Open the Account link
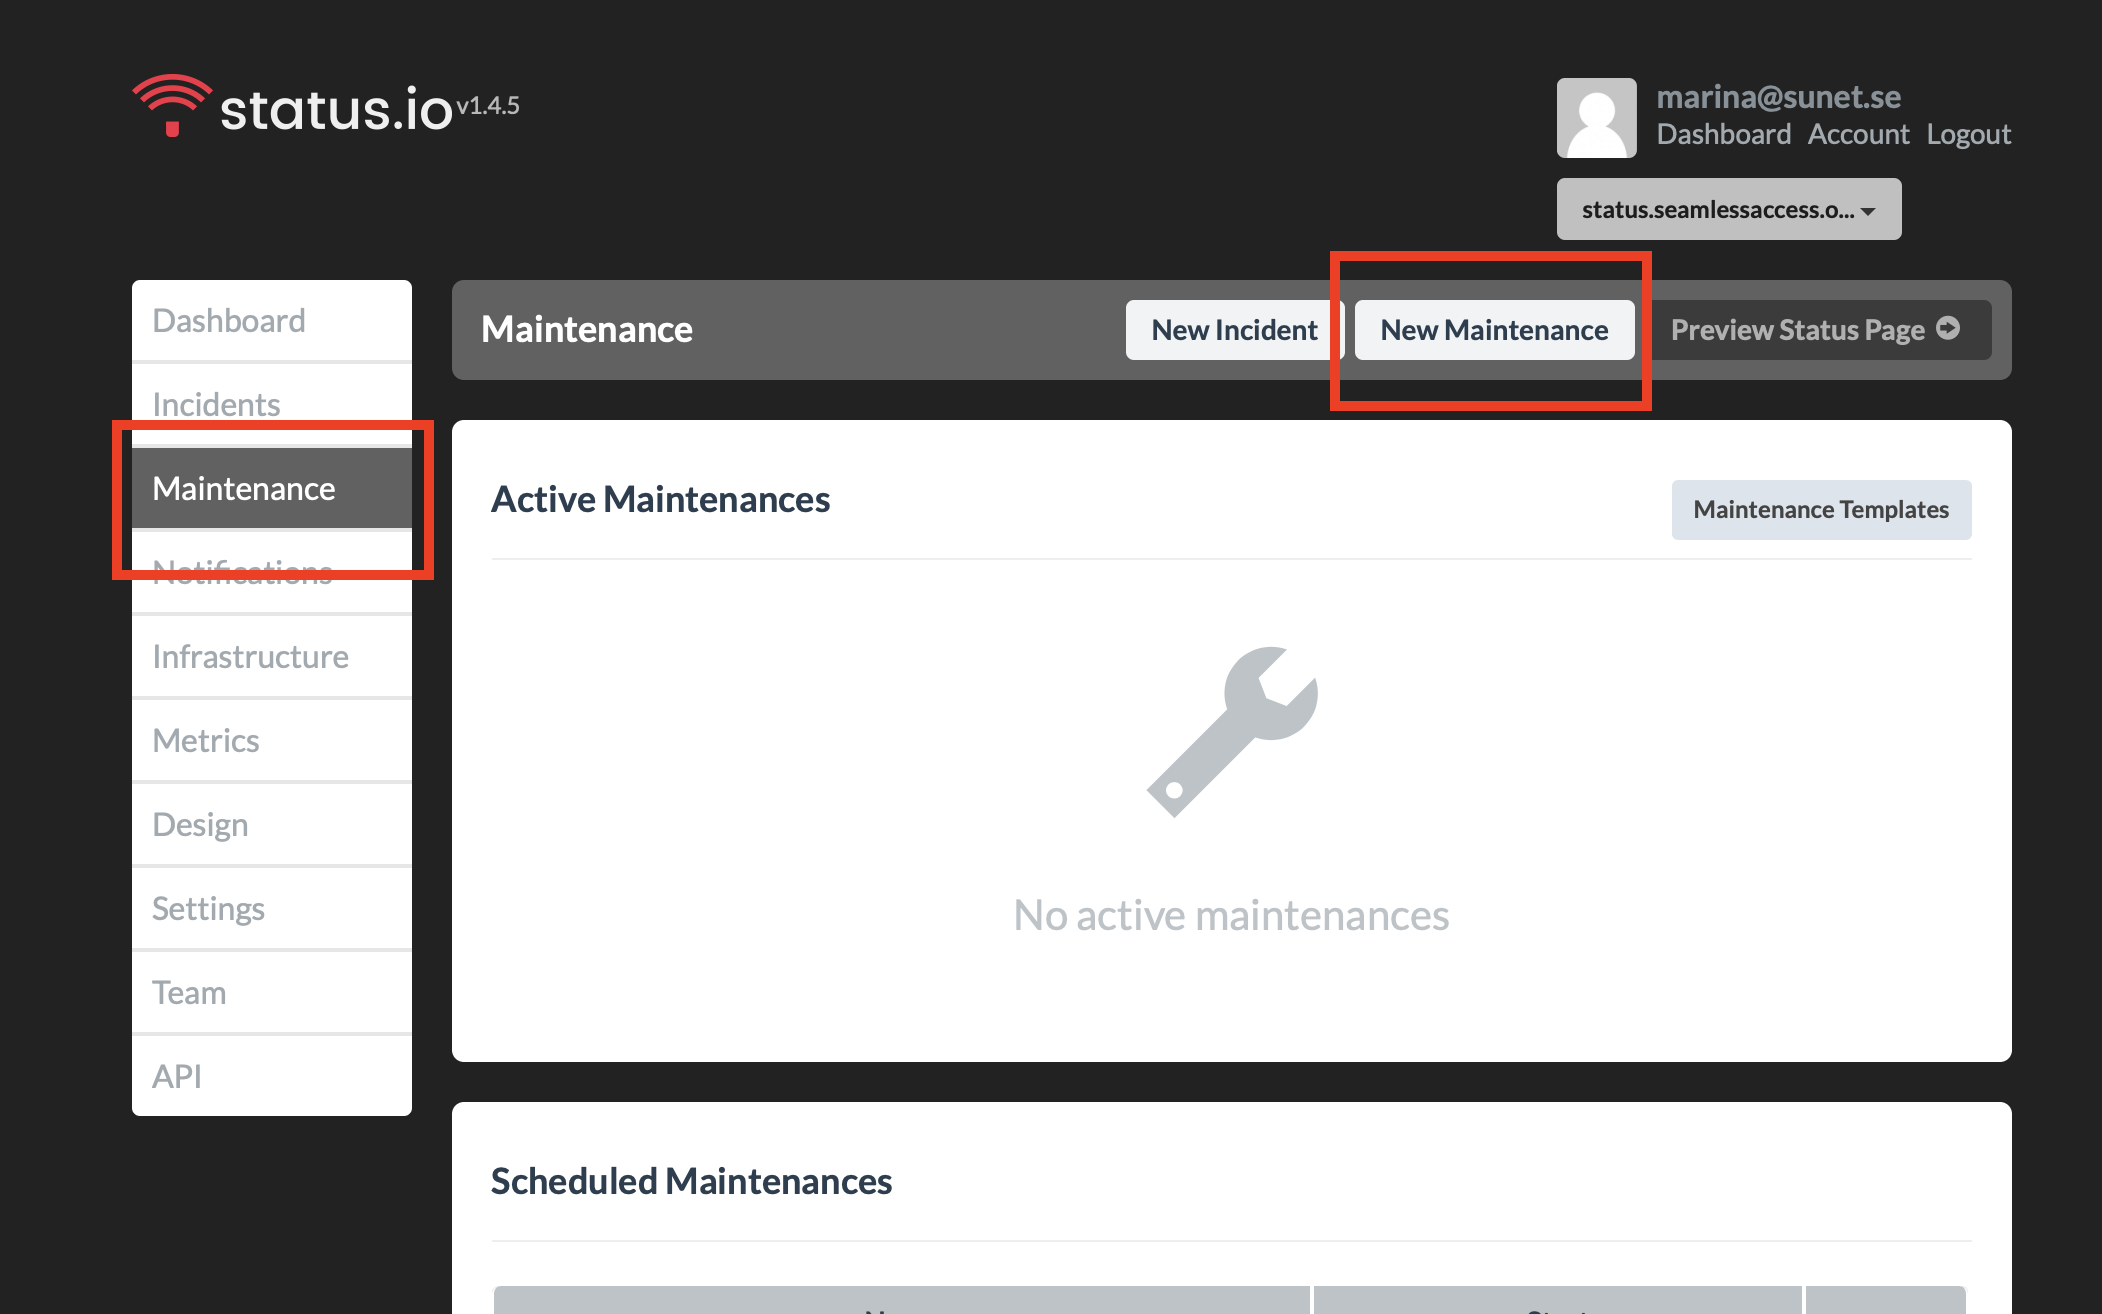This screenshot has width=2102, height=1314. (1858, 134)
